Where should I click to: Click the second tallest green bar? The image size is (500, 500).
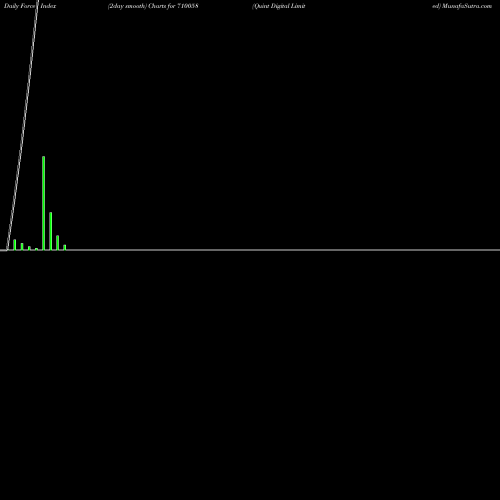click(51, 231)
